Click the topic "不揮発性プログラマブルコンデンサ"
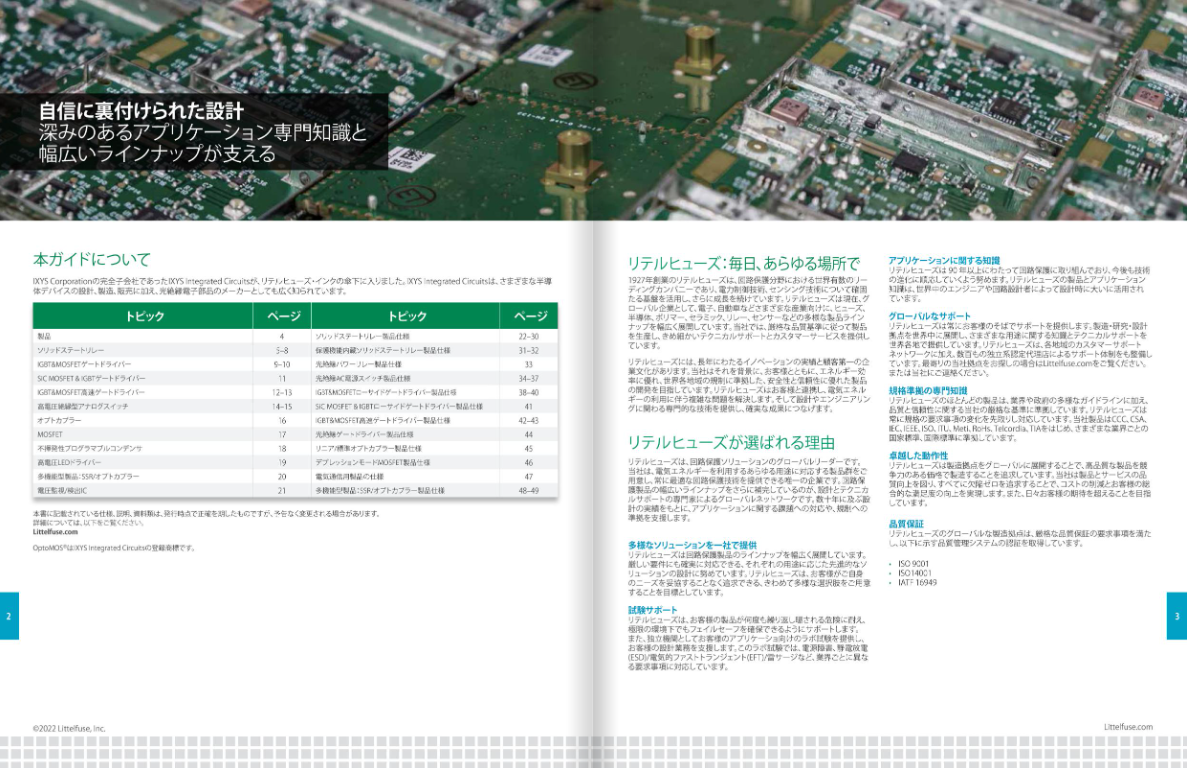 [x=88, y=449]
